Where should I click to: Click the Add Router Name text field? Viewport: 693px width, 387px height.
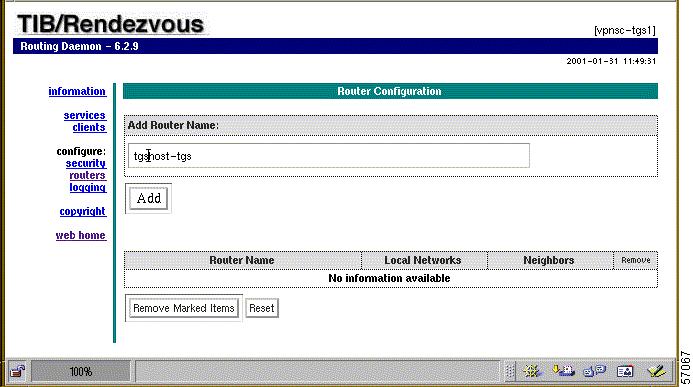pyautogui.click(x=329, y=156)
